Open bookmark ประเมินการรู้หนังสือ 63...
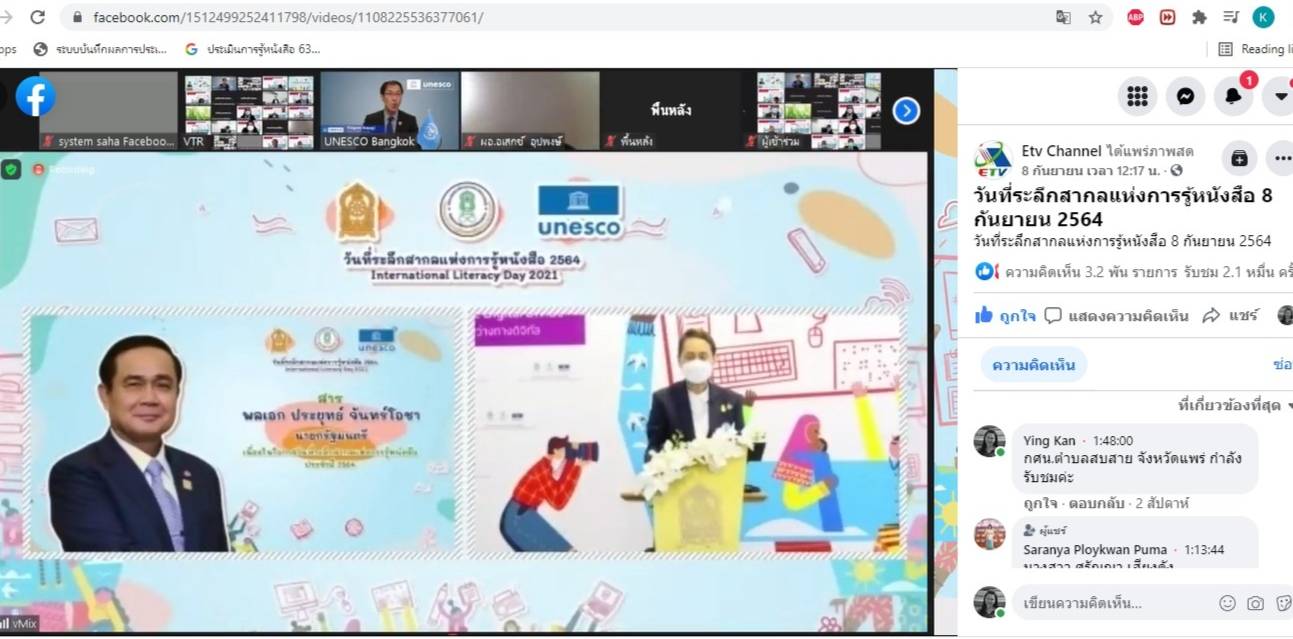1293x639 pixels. click(x=253, y=49)
